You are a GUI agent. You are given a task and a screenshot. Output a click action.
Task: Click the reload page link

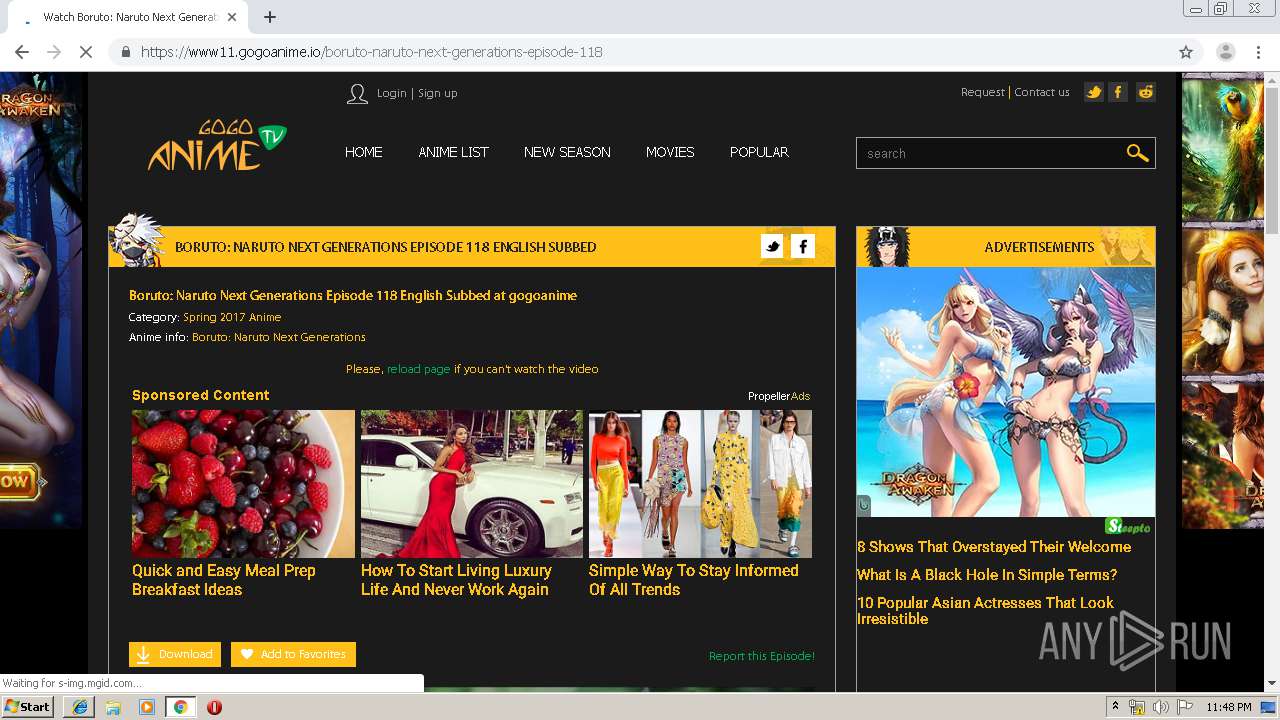418,369
